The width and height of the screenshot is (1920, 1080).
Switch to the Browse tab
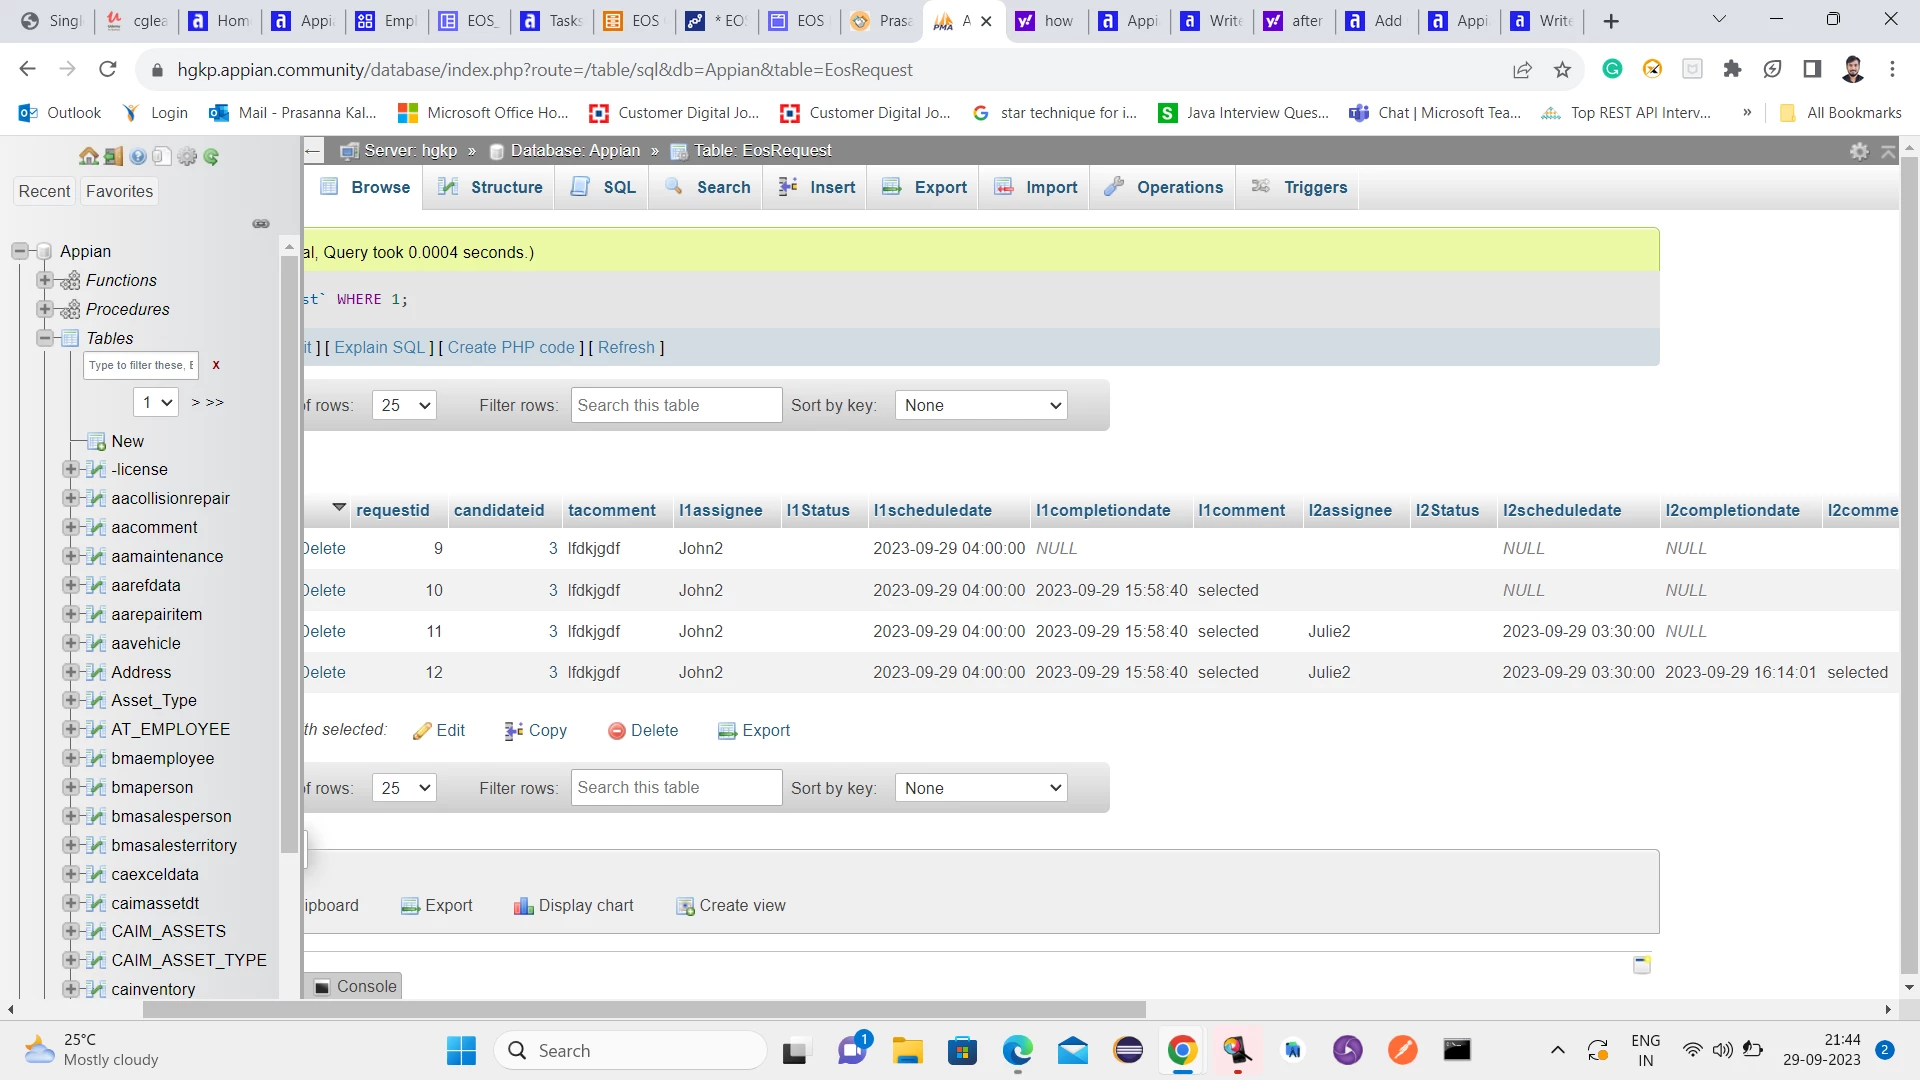coord(364,188)
